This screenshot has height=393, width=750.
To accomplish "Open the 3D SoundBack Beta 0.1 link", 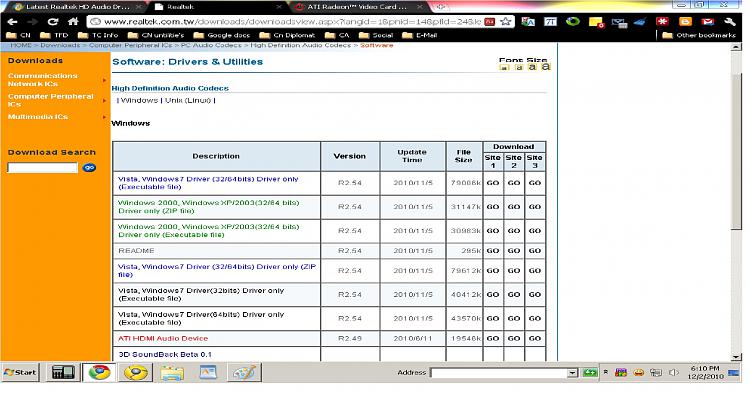I will 165,354.
